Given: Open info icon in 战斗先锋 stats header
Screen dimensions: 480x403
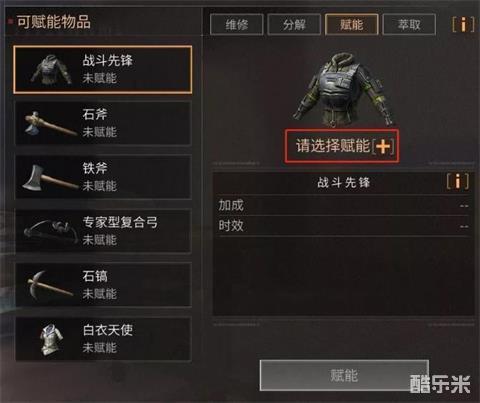Looking at the screenshot, I should [x=458, y=182].
